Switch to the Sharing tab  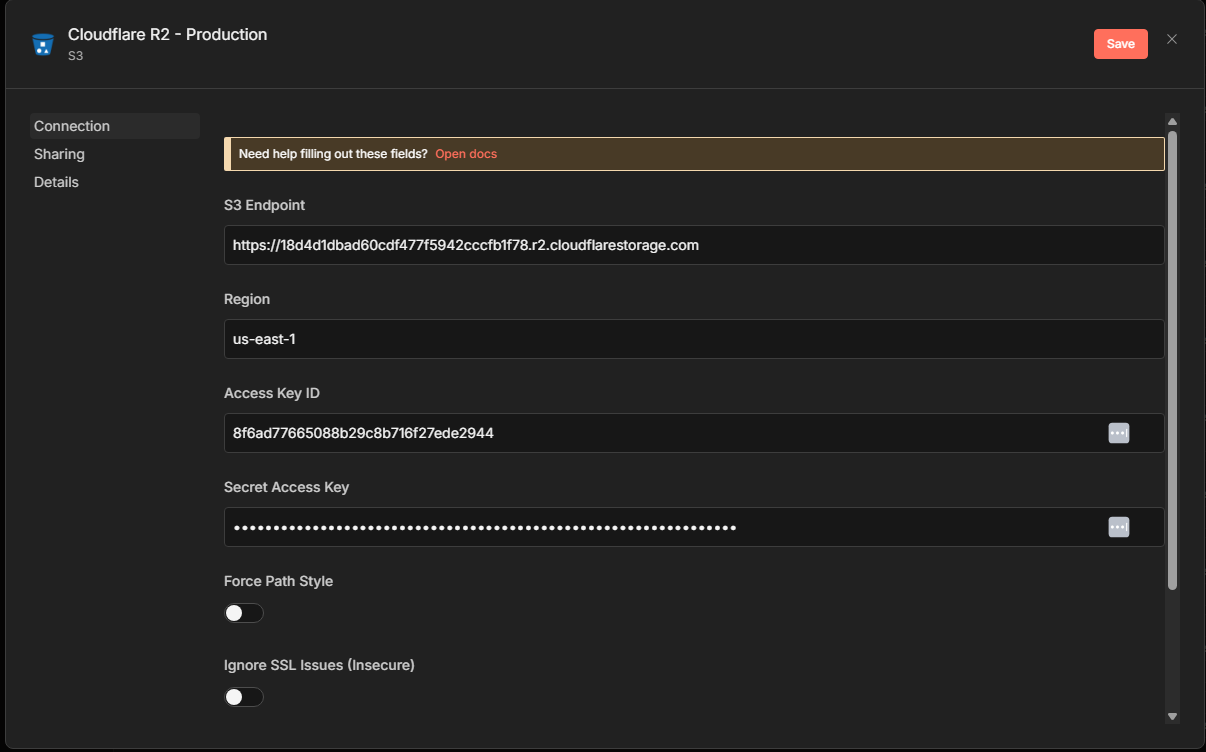click(60, 154)
